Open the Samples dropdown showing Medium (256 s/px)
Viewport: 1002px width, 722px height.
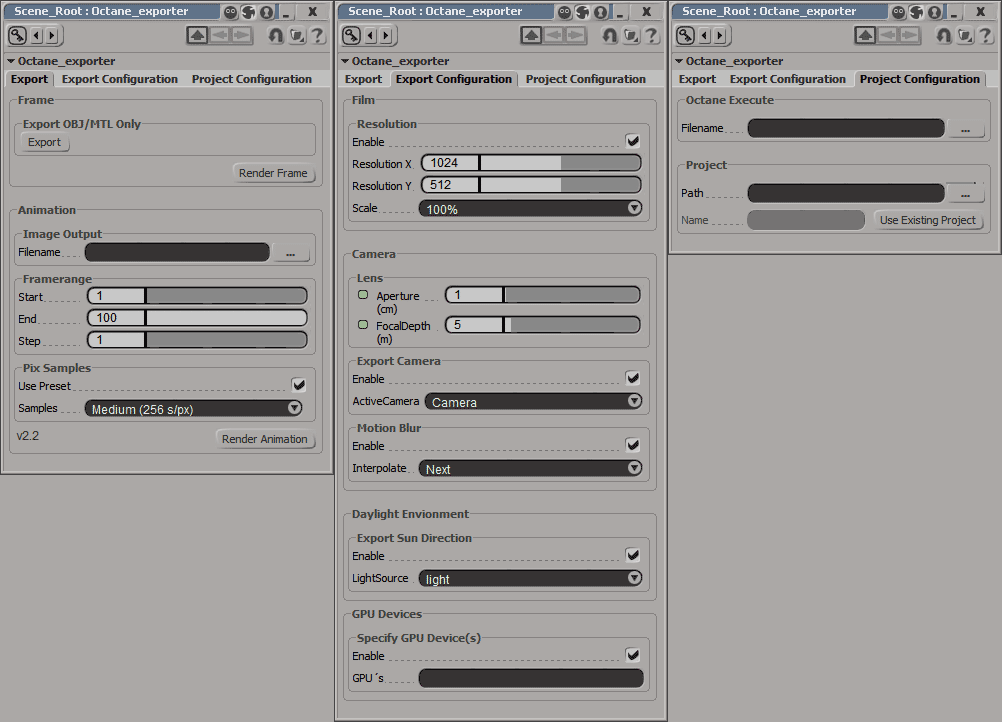(x=194, y=408)
